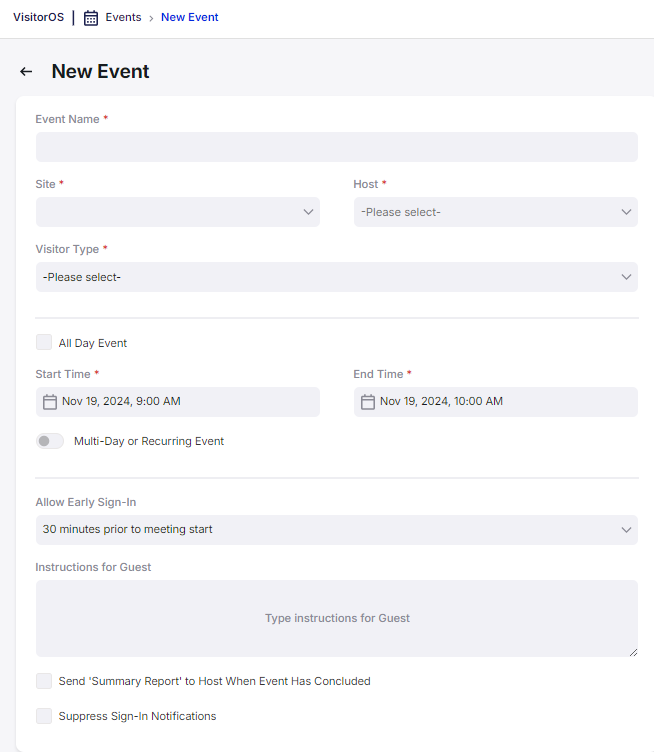Click the Event Name input field
Image resolution: width=654 pixels, height=752 pixels.
337,147
